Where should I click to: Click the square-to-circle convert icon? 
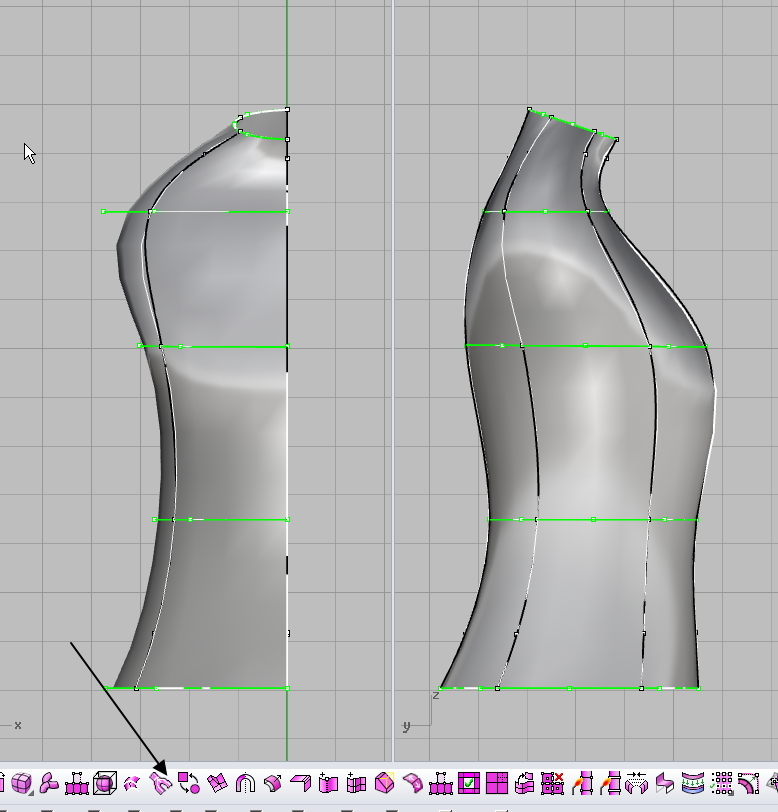pyautogui.click(x=189, y=783)
